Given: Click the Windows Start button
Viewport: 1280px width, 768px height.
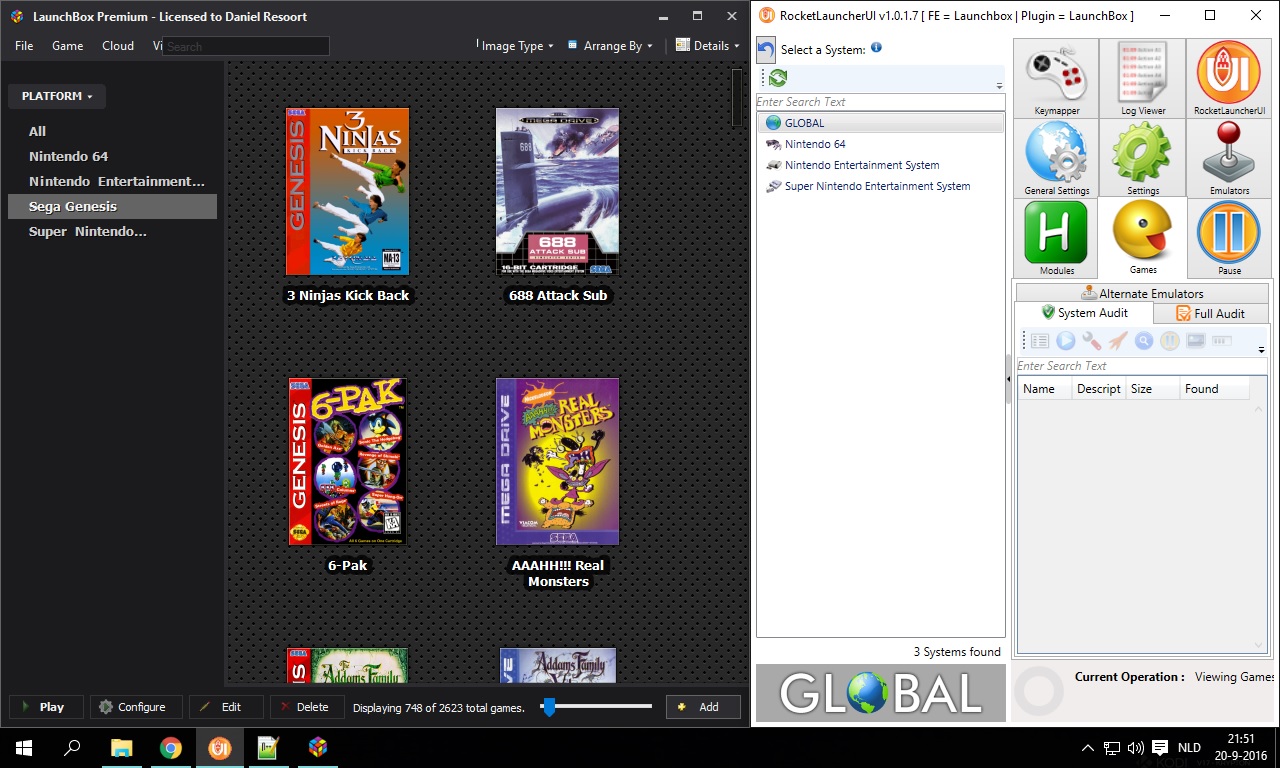Looking at the screenshot, I should pos(24,747).
